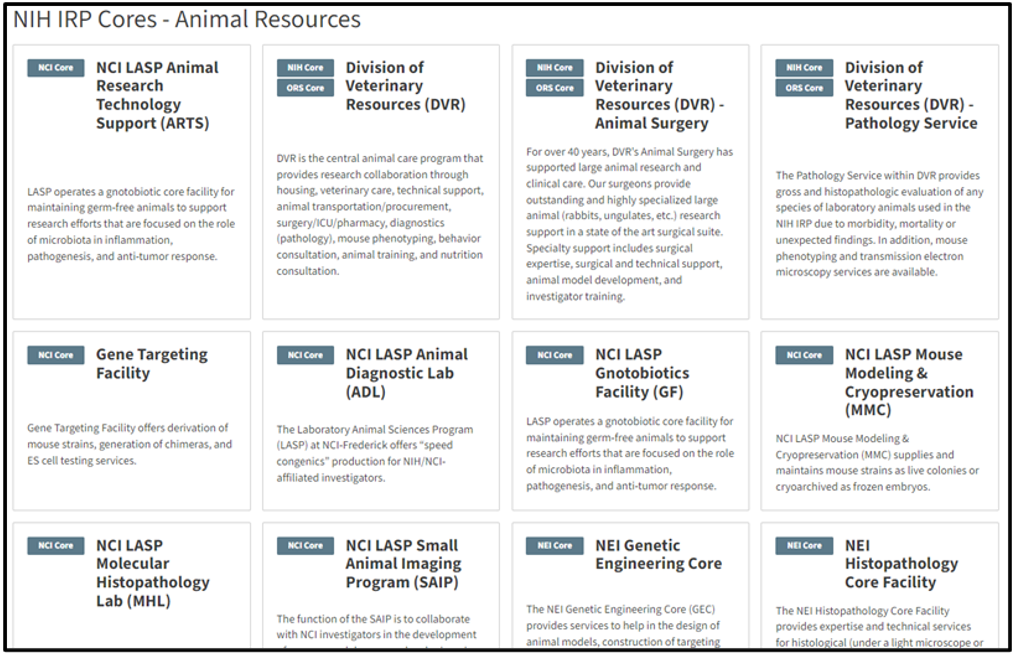The height and width of the screenshot is (654, 1012).
Task: Open NCI LASP Molecular Histopathology Lab title
Action: [x=152, y=573]
